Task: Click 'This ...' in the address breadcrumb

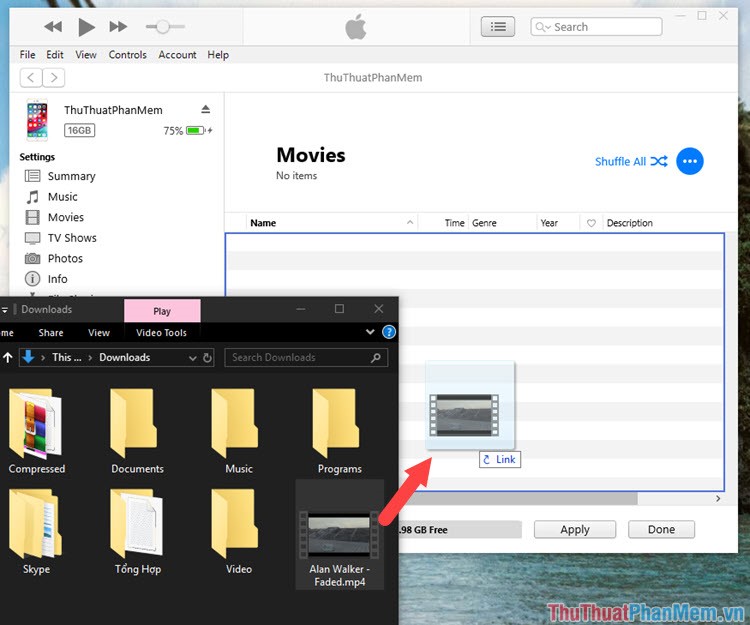Action: click(66, 357)
